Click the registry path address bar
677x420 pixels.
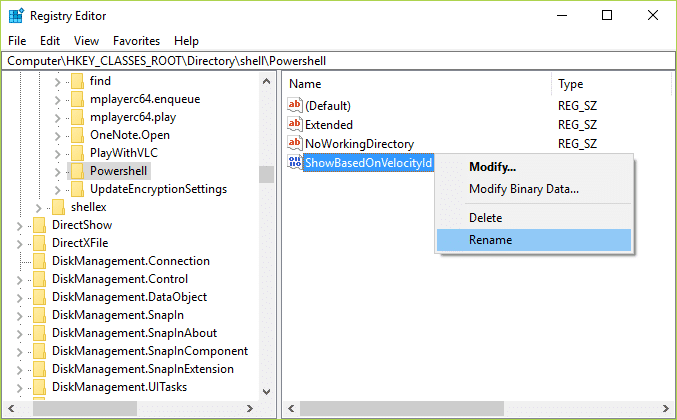point(338,61)
